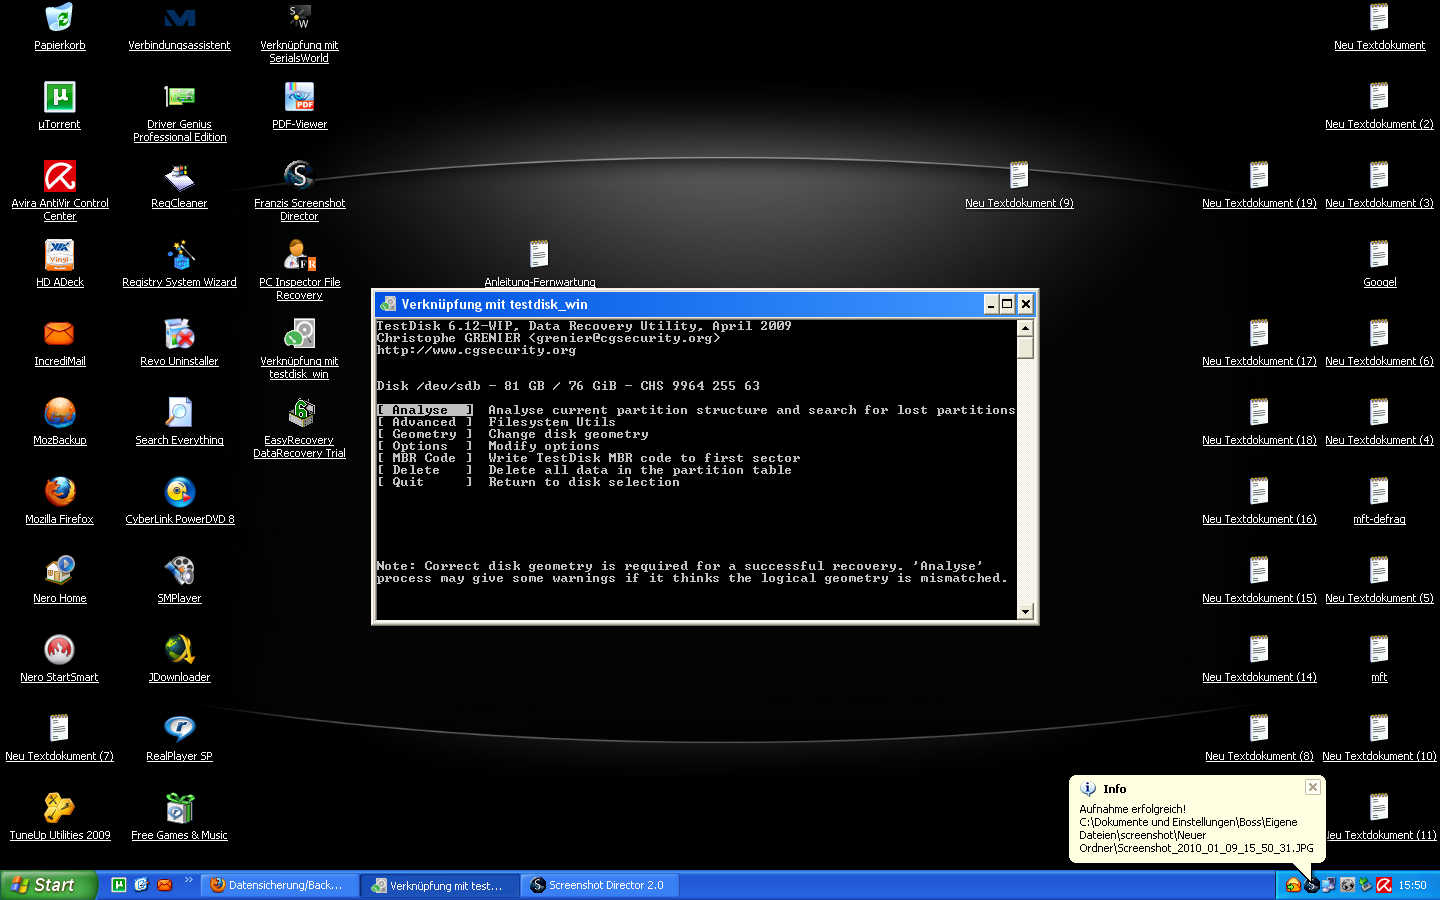This screenshot has width=1440, height=900.
Task: Click scroll-up arrow in TestDisk console window
Action: (1025, 328)
